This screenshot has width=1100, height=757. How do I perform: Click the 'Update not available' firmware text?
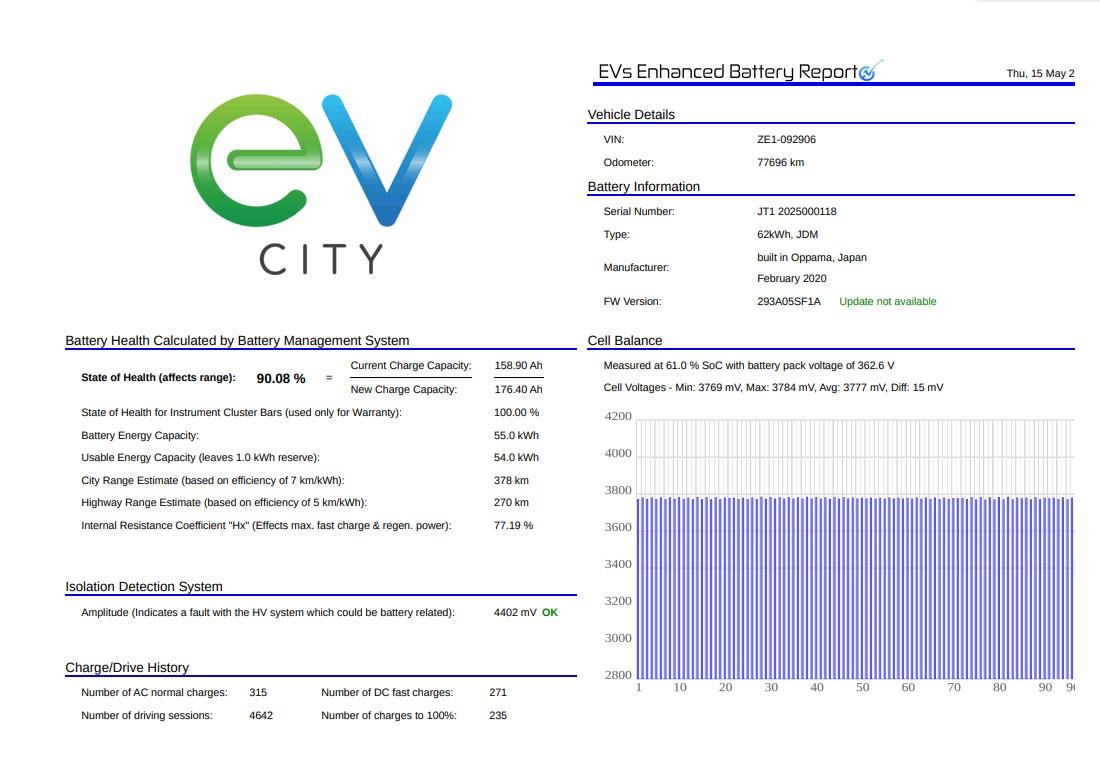[x=887, y=302]
